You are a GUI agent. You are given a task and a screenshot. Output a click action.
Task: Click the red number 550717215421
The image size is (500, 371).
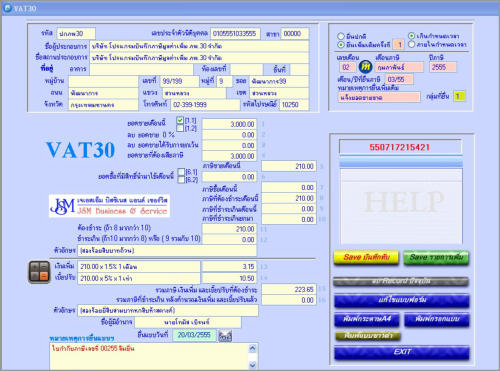(400, 147)
